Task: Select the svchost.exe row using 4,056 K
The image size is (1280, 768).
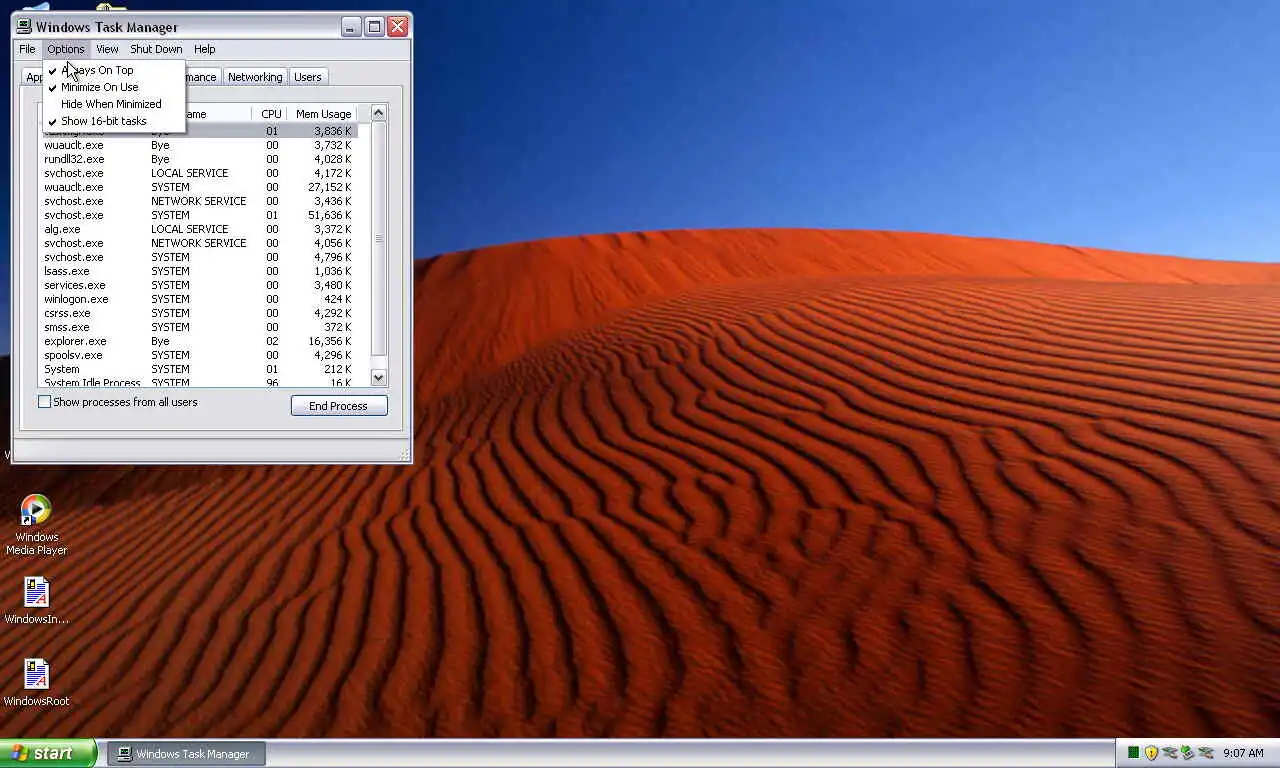Action: tap(198, 243)
